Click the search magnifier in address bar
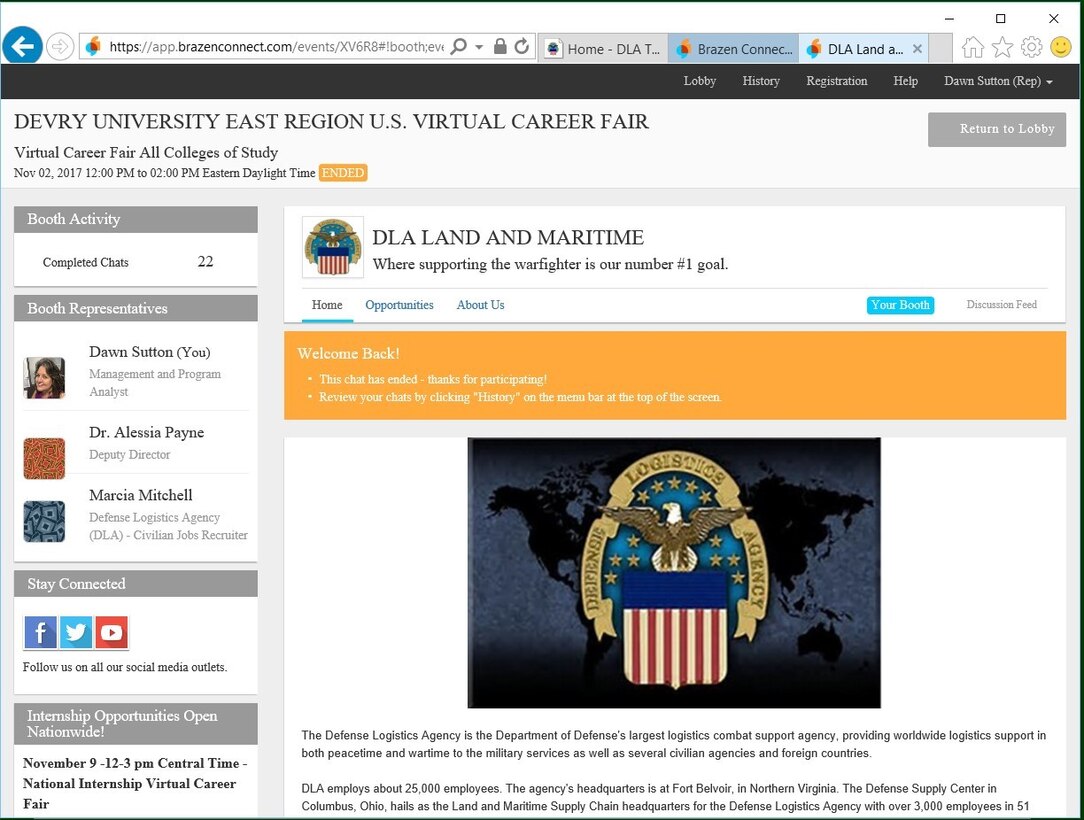Screen dimensions: 1084x820 tap(458, 46)
